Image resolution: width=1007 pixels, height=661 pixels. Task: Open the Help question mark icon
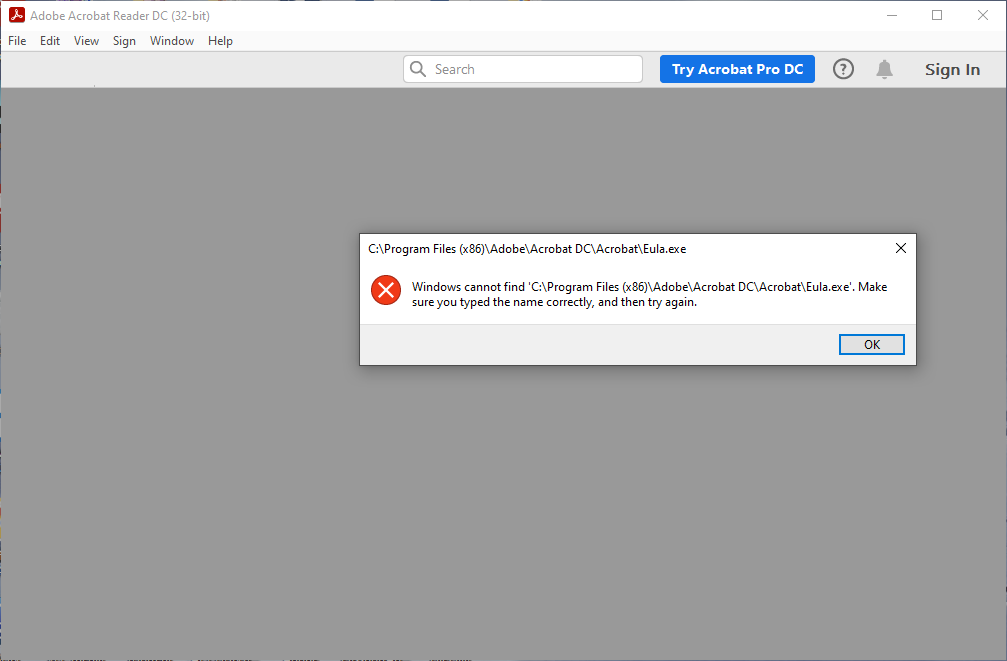click(x=843, y=69)
